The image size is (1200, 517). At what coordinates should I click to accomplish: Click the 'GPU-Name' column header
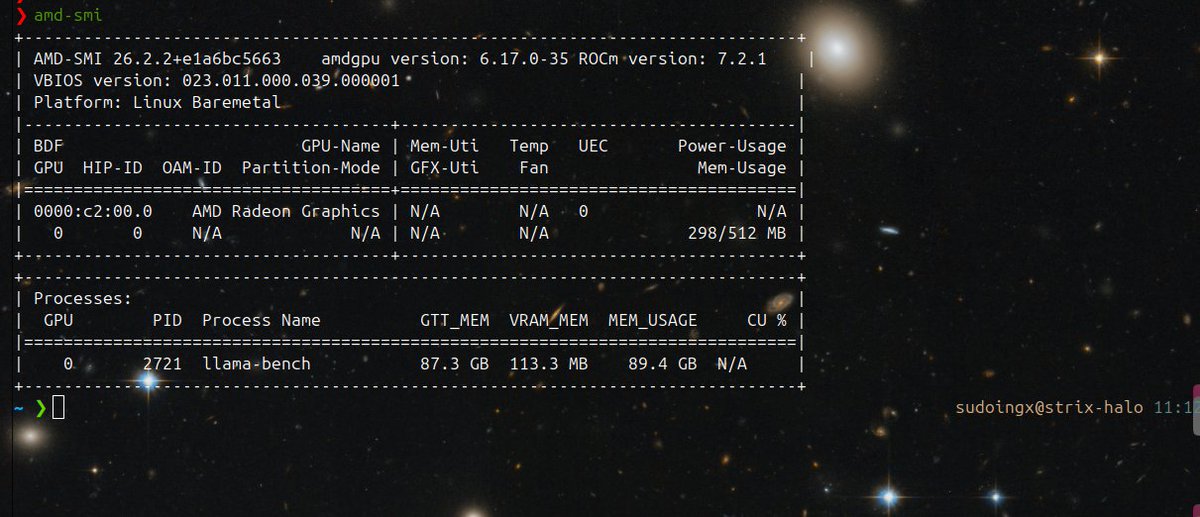341,146
